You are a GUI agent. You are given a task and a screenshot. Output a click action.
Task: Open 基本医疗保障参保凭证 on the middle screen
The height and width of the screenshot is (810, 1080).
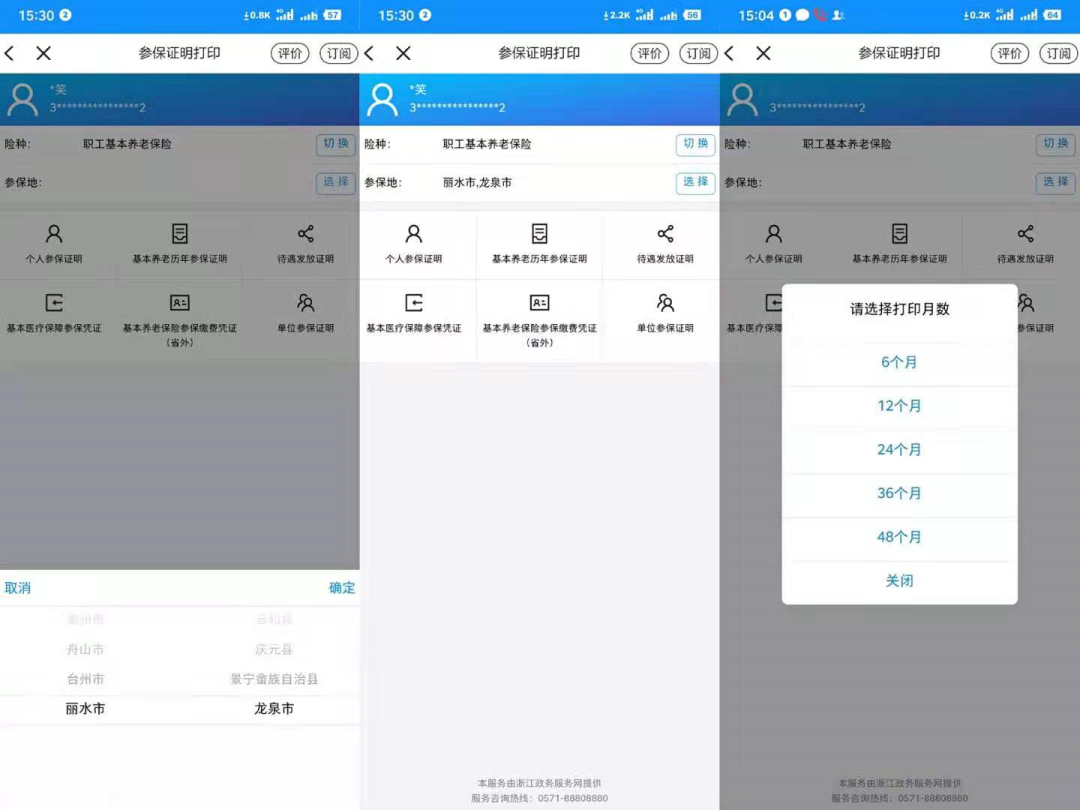tap(414, 304)
